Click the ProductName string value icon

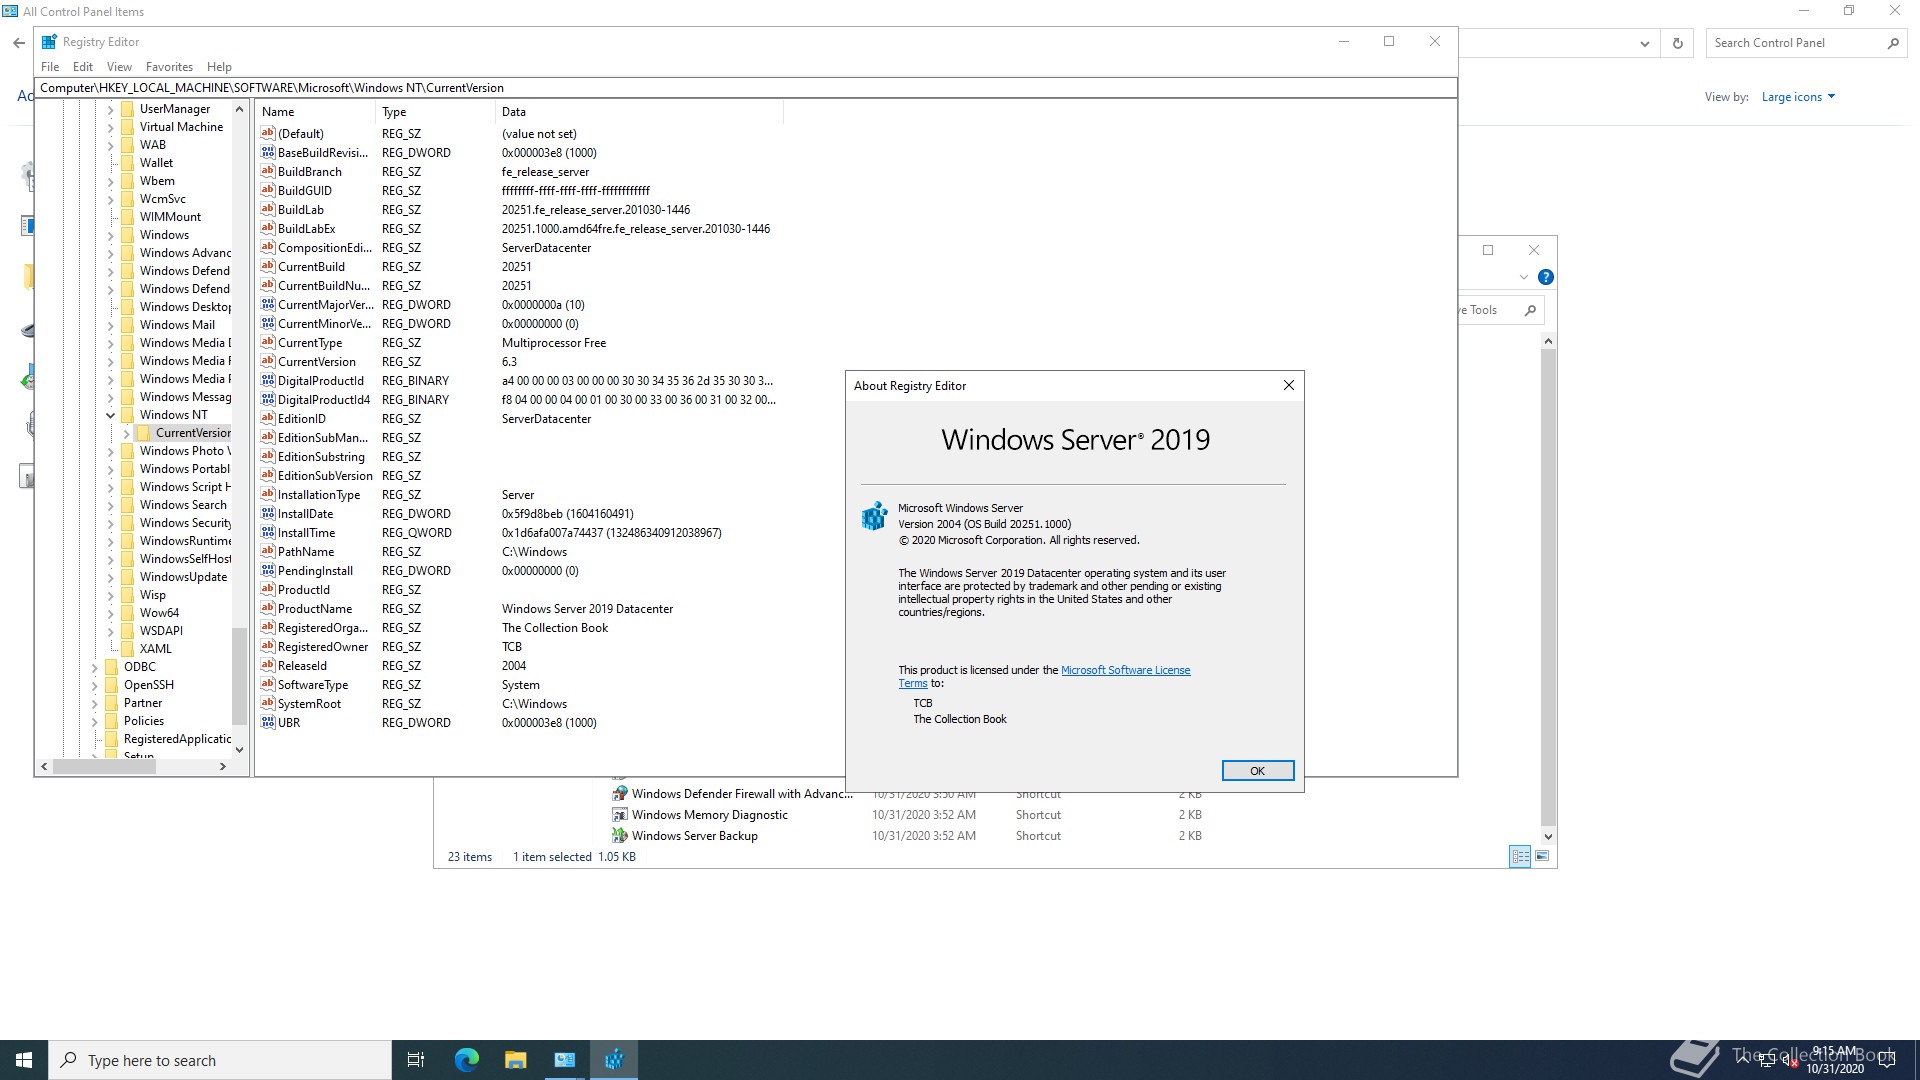pos(268,608)
